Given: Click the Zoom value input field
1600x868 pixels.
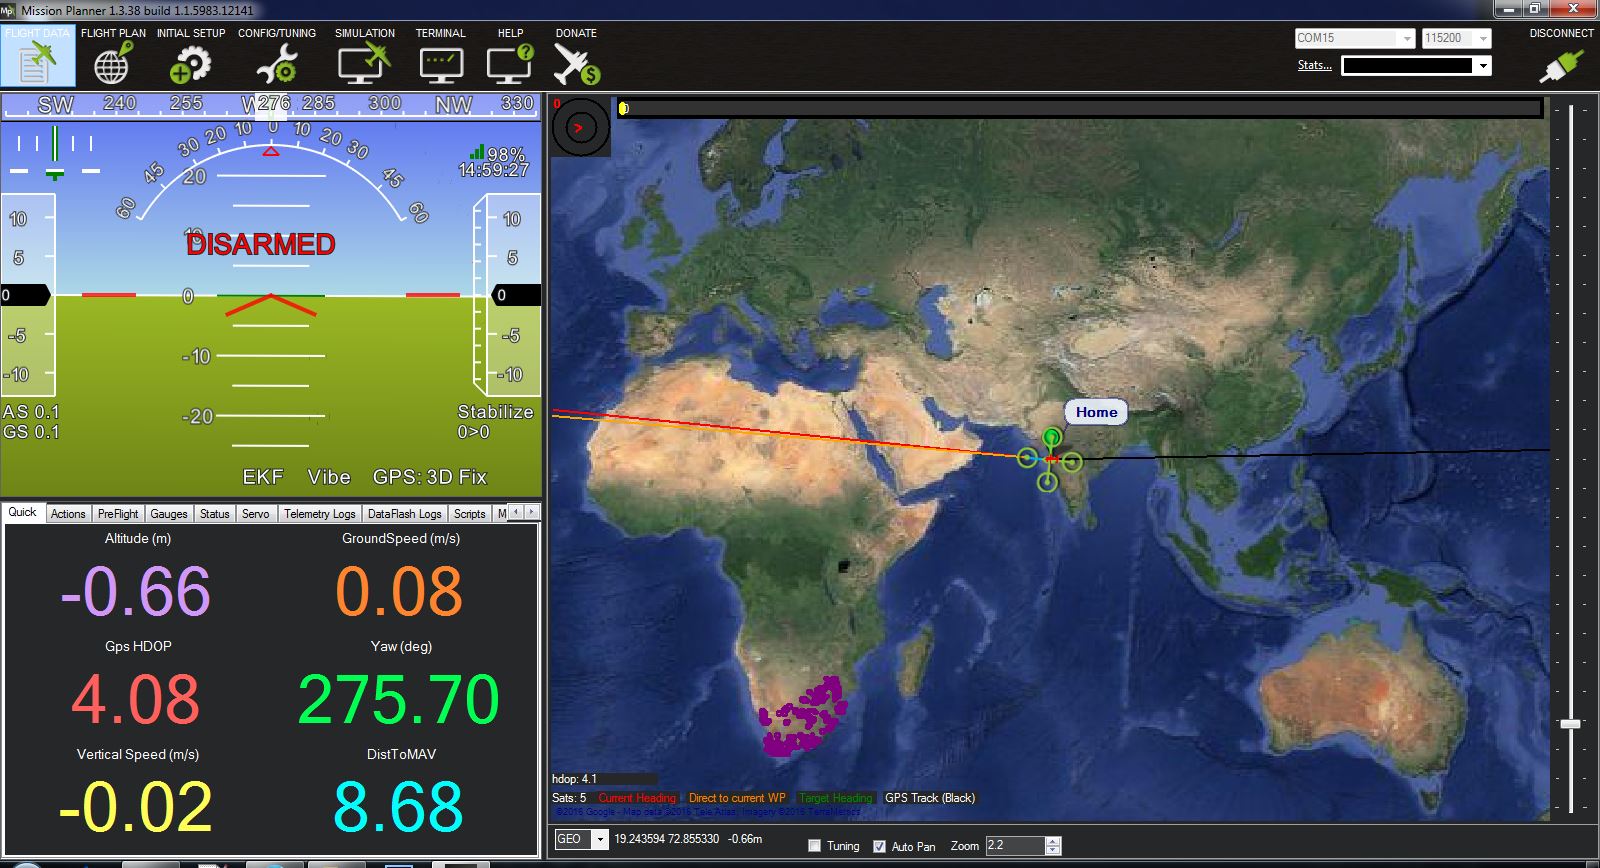Looking at the screenshot, I should [x=1015, y=846].
